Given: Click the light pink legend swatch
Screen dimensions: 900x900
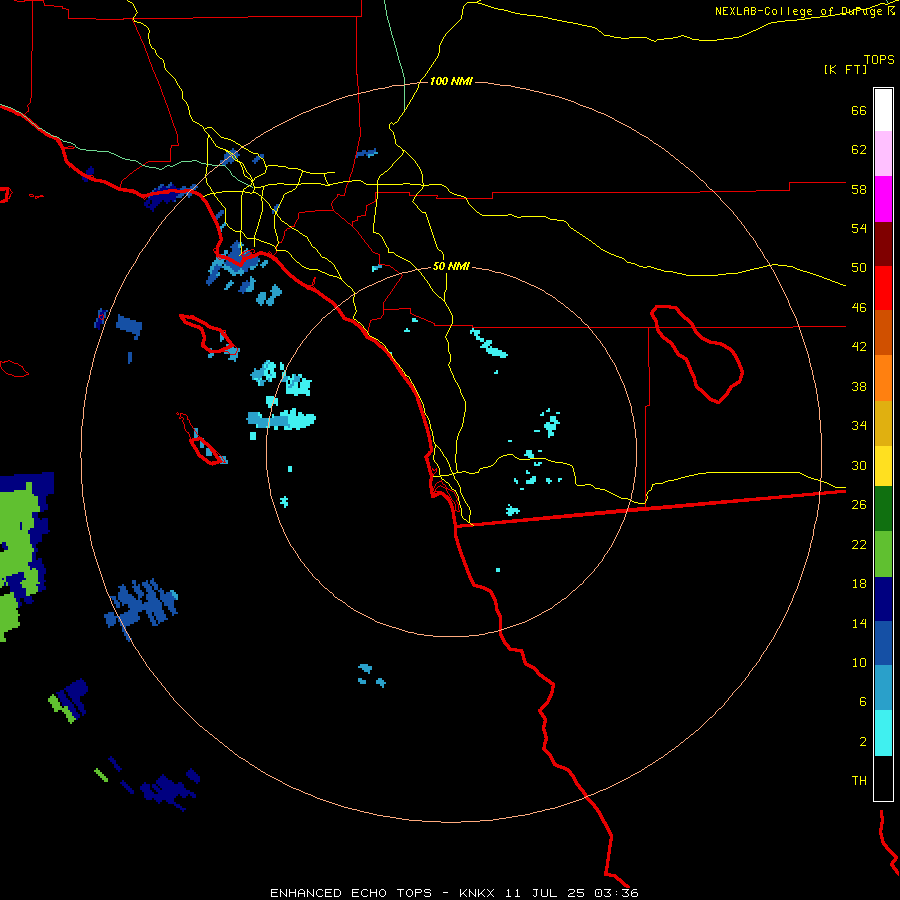Looking at the screenshot, I should pos(883,154).
